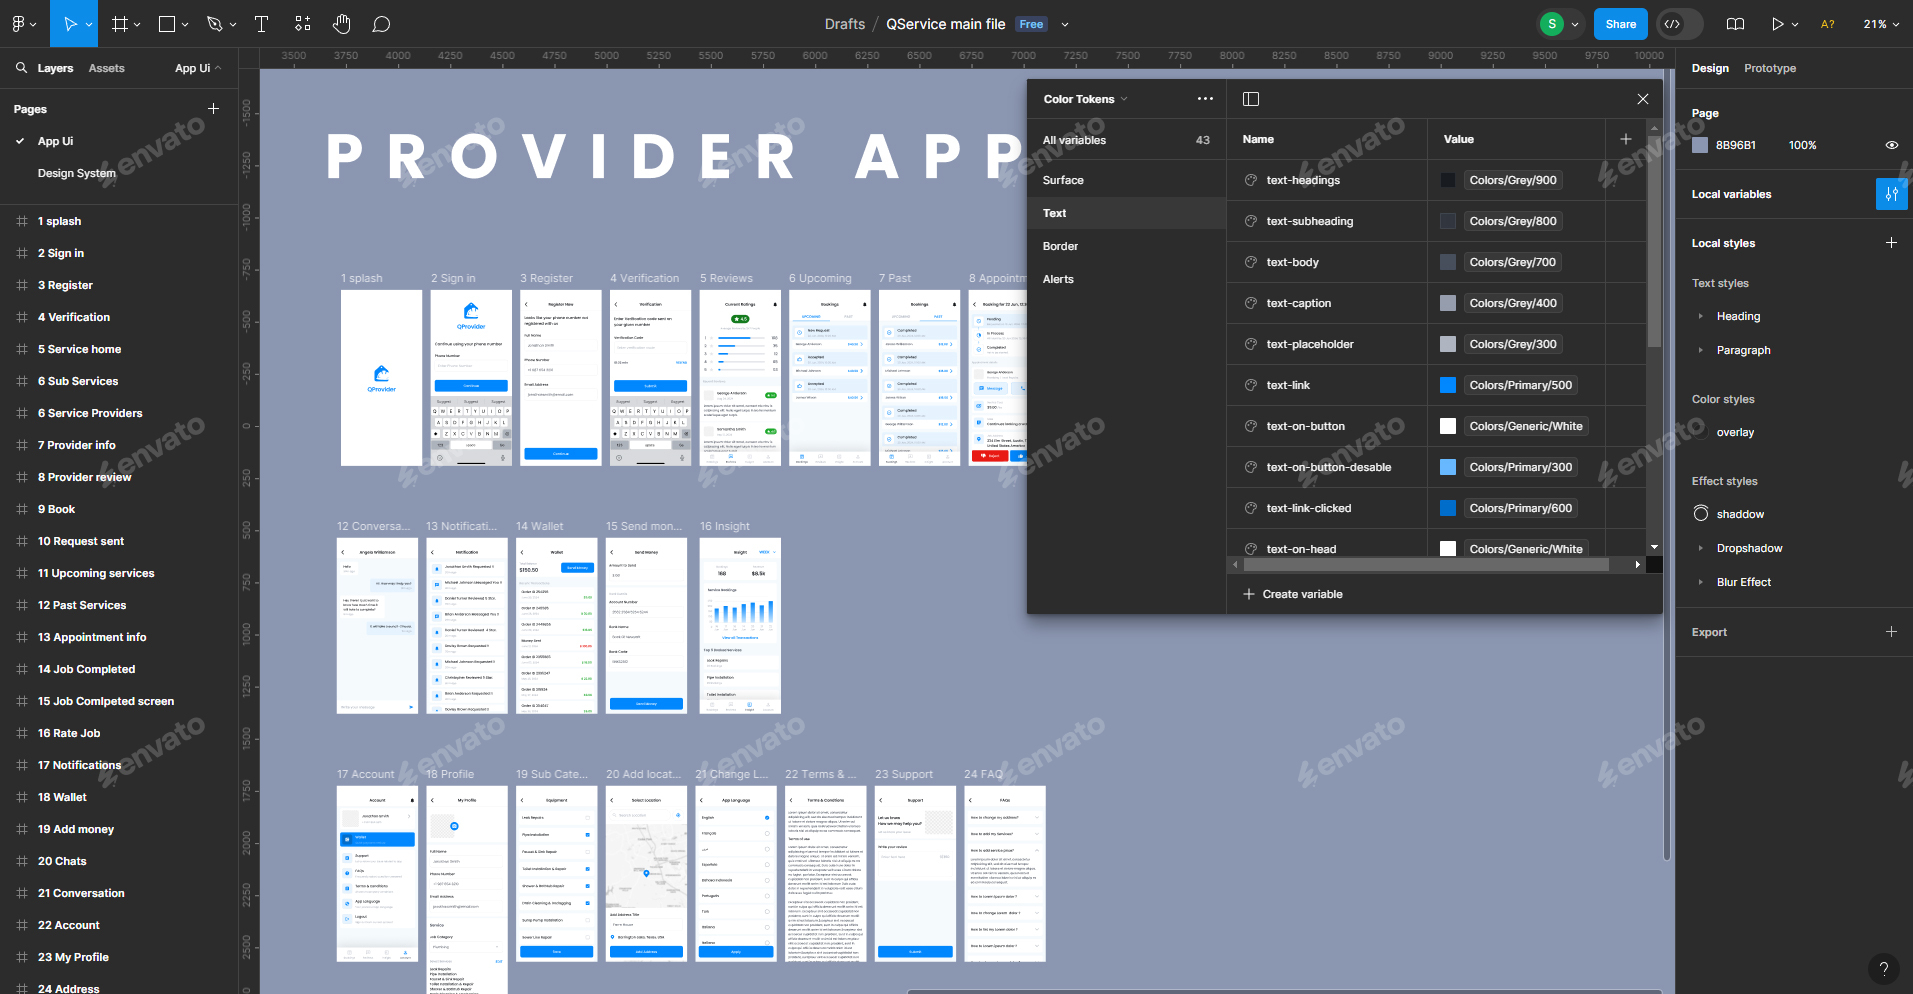Switch to the Assets tab
Image resolution: width=1913 pixels, height=994 pixels.
[106, 68]
